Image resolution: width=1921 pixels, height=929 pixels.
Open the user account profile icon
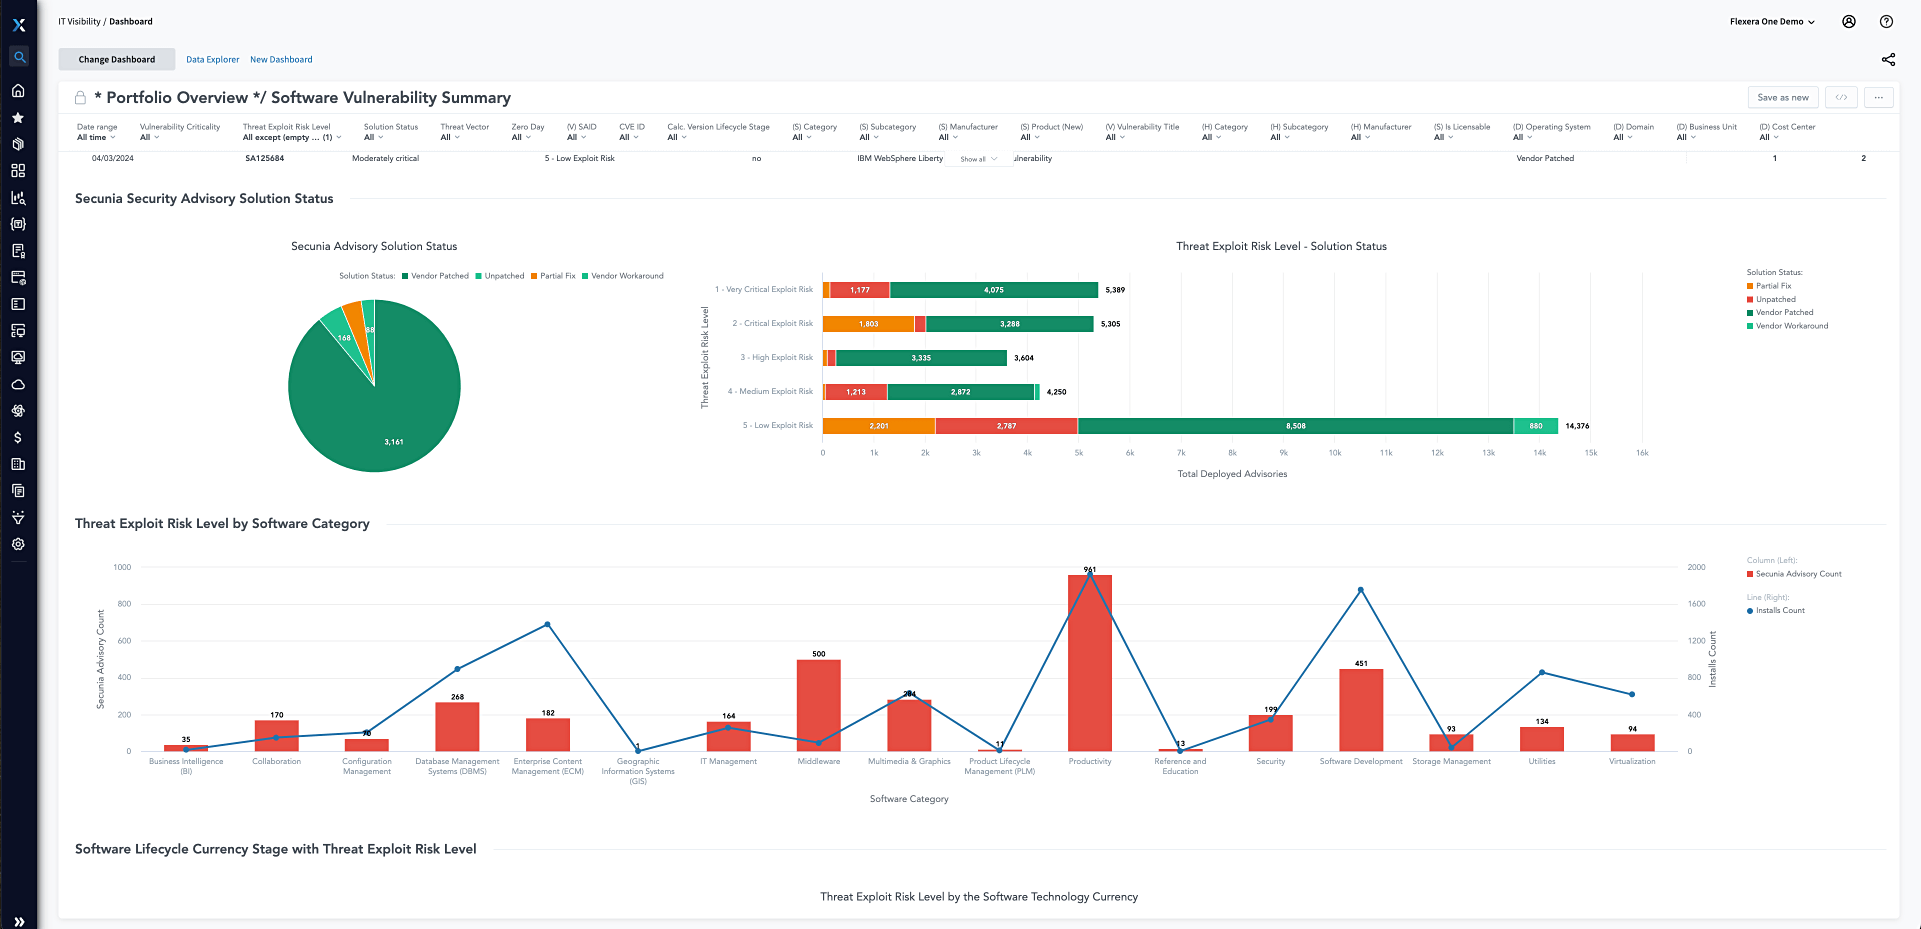click(x=1849, y=22)
